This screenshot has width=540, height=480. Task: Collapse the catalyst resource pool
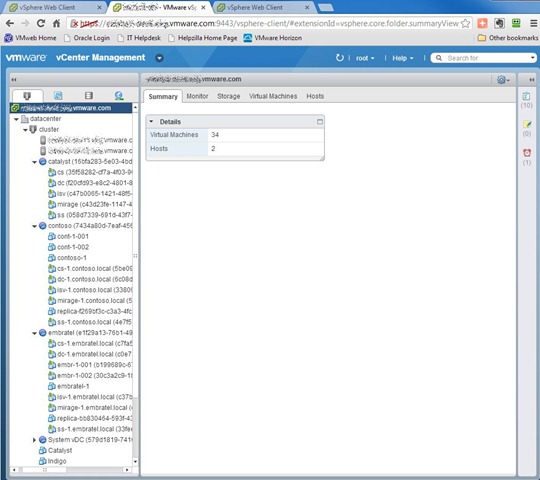[34, 162]
